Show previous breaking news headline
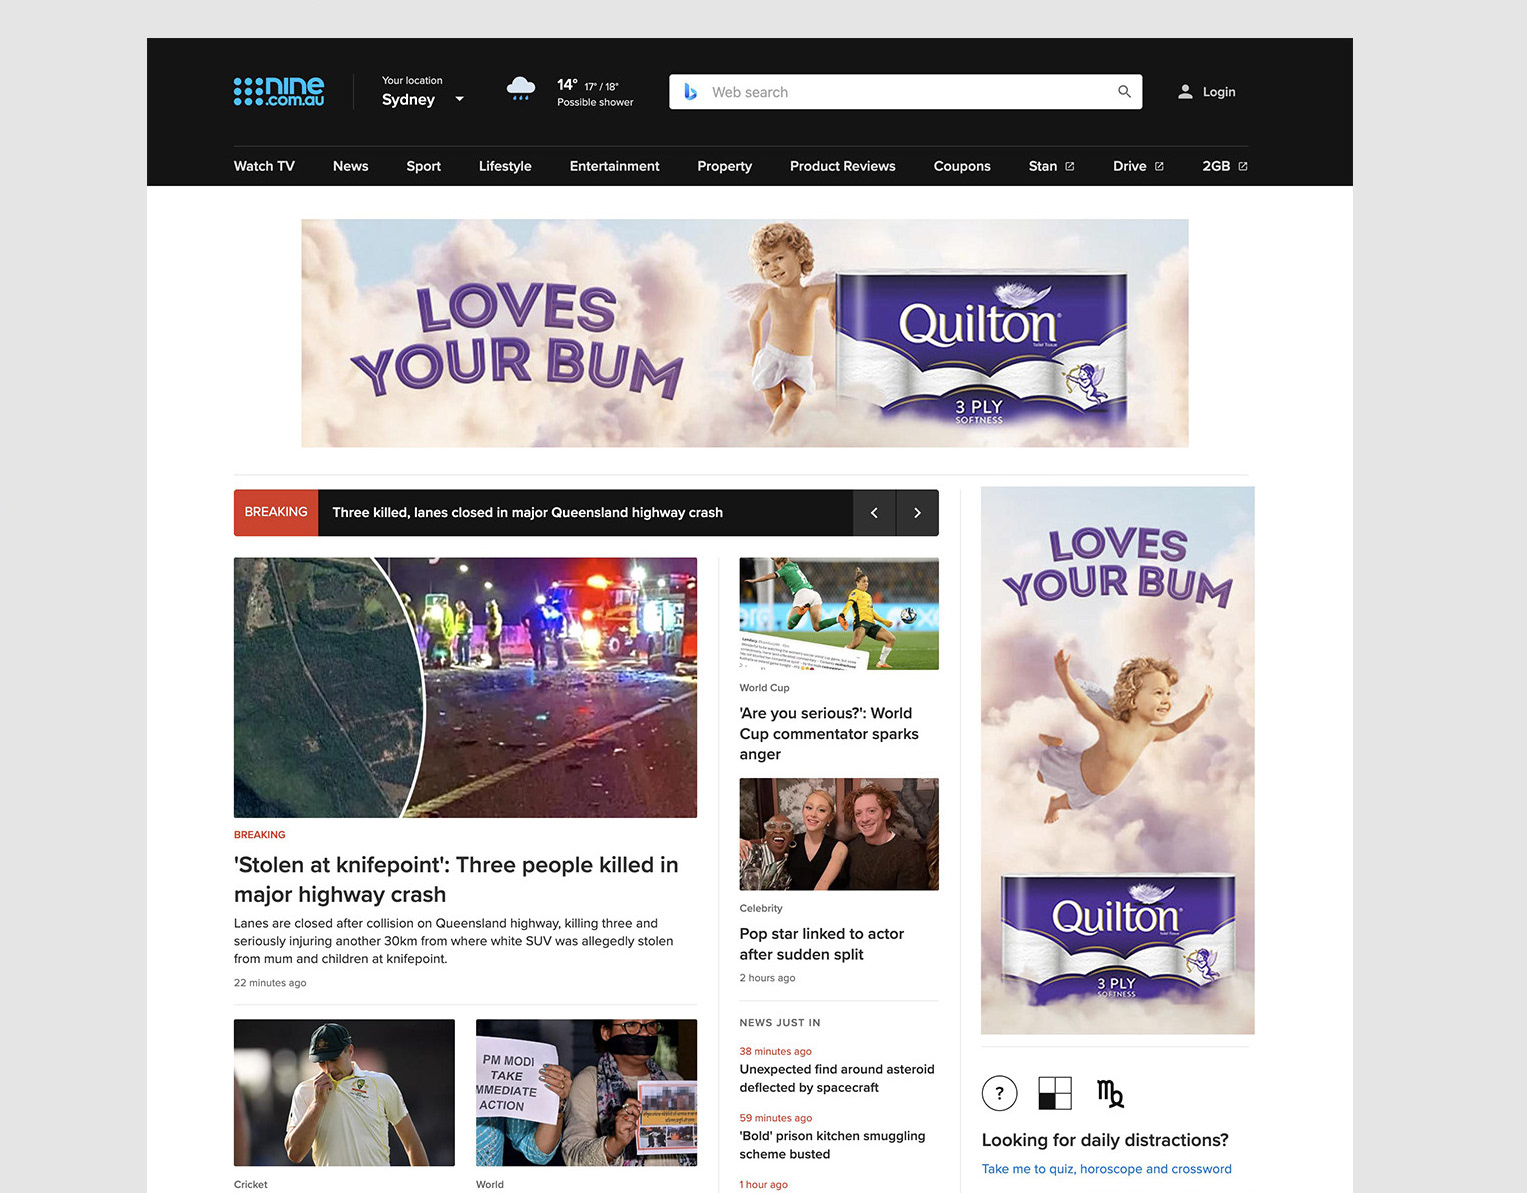1527x1193 pixels. coord(874,513)
